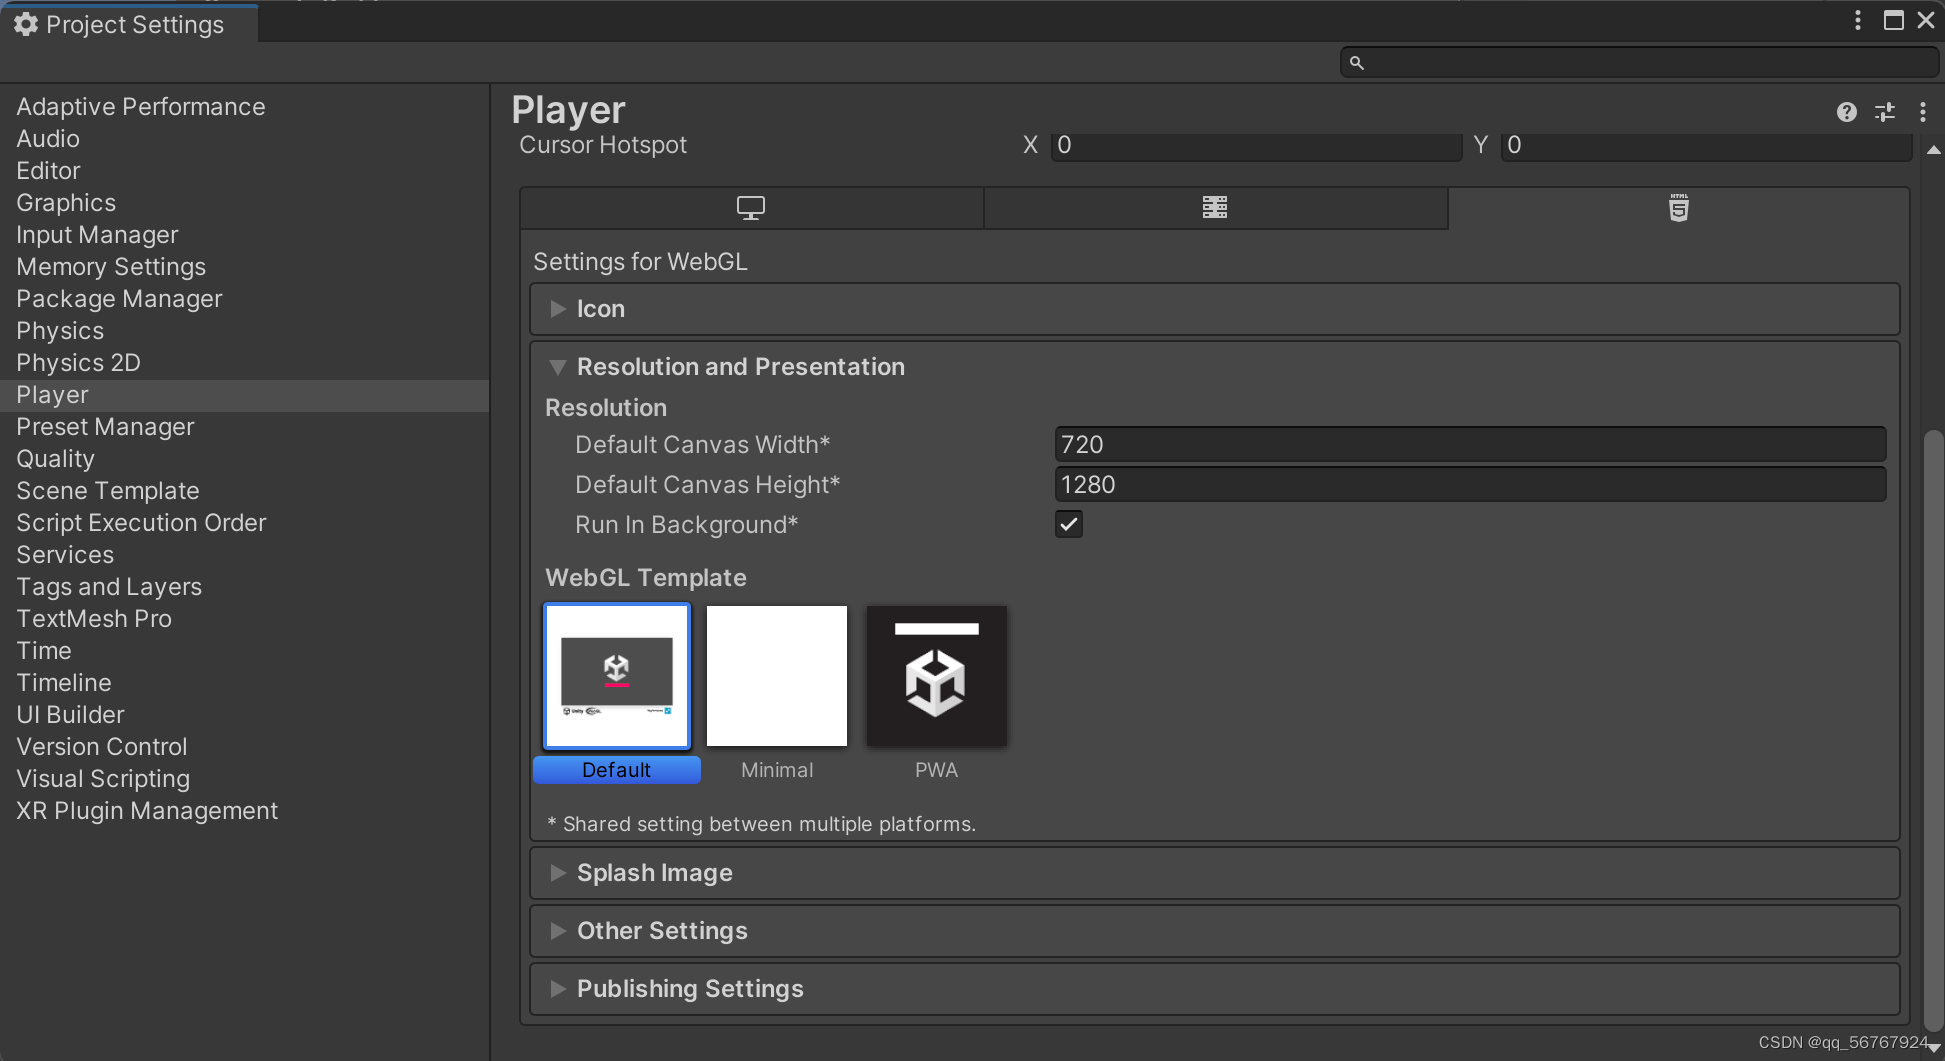Screen dimensions: 1945x1061
Task: Edit the Default Canvas Width value
Action: (1469, 444)
